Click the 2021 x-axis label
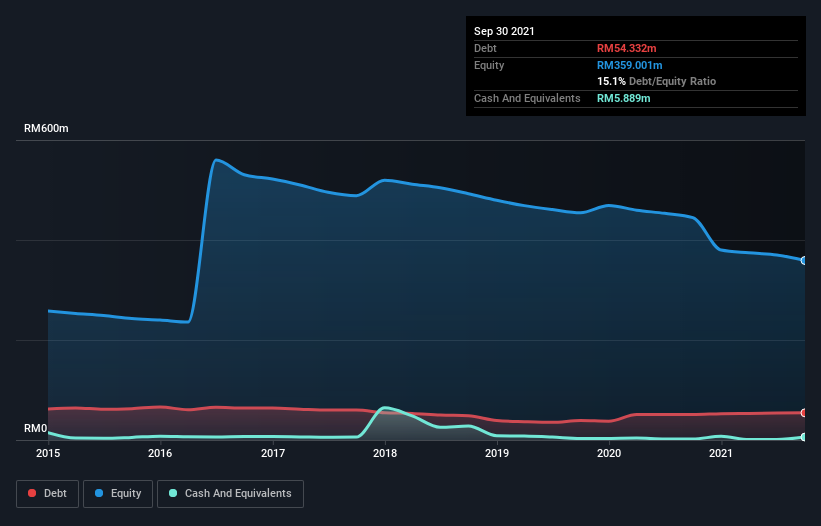 721,453
